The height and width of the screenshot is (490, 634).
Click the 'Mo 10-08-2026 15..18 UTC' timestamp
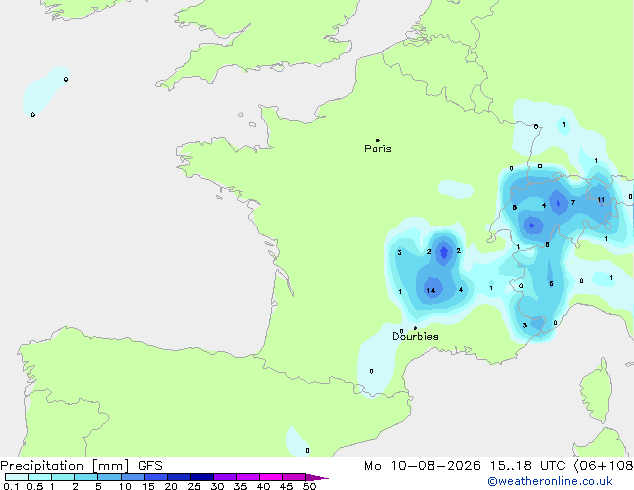click(x=465, y=466)
